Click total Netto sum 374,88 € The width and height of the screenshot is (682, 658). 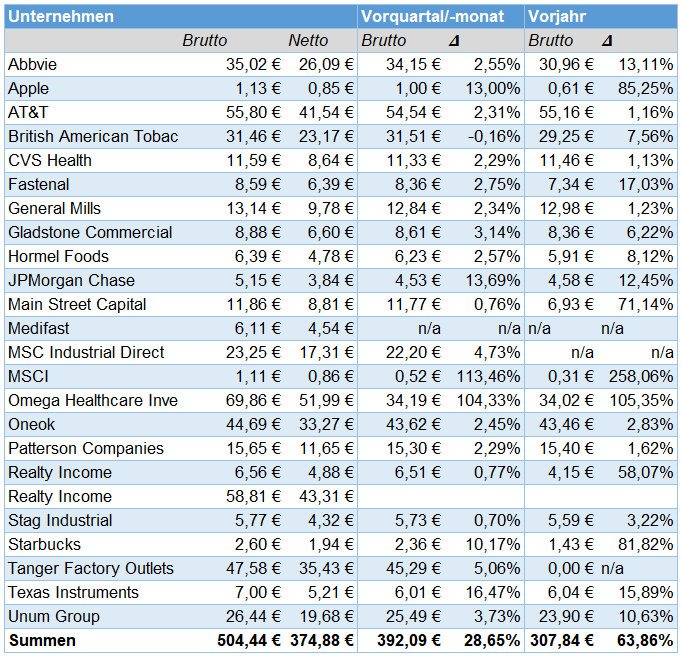tap(322, 640)
